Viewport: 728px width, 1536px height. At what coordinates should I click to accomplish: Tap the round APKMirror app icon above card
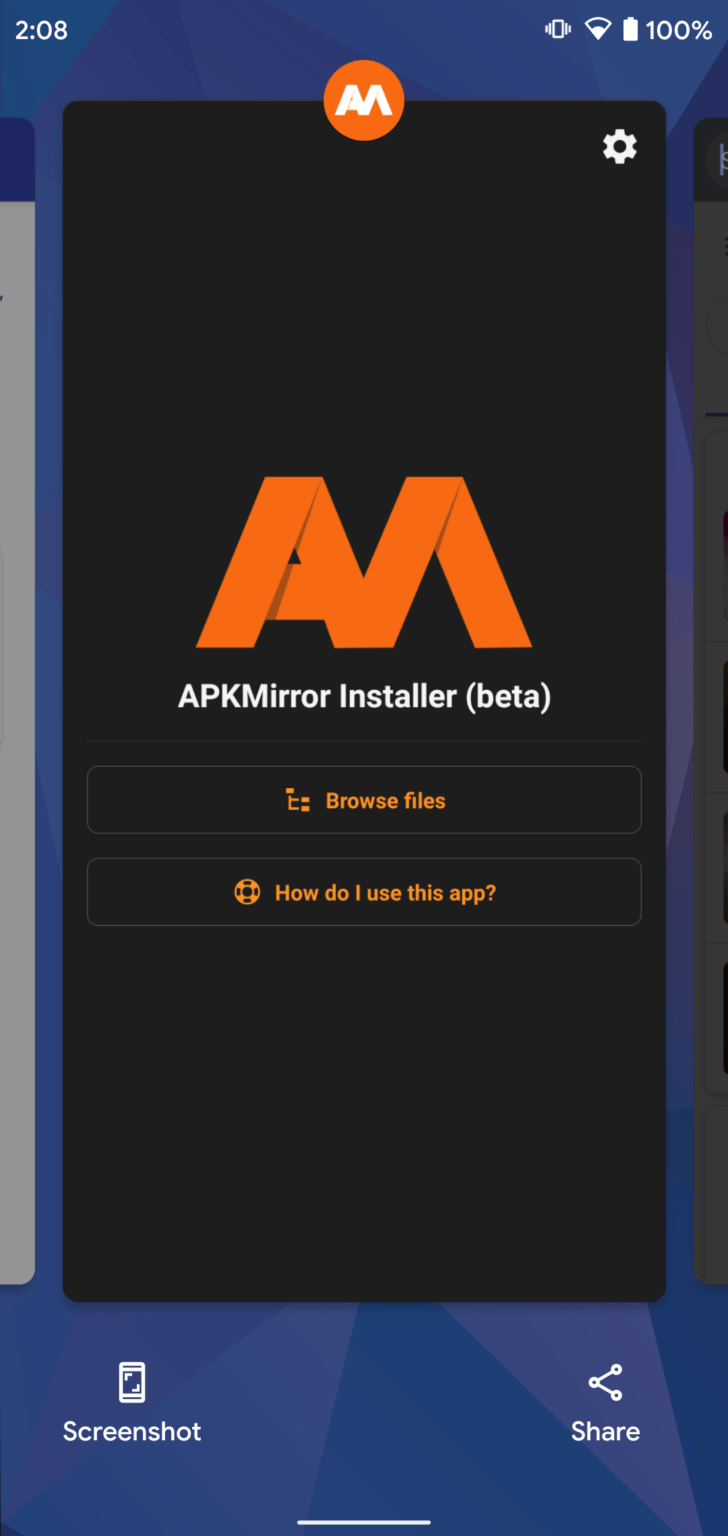tap(364, 100)
